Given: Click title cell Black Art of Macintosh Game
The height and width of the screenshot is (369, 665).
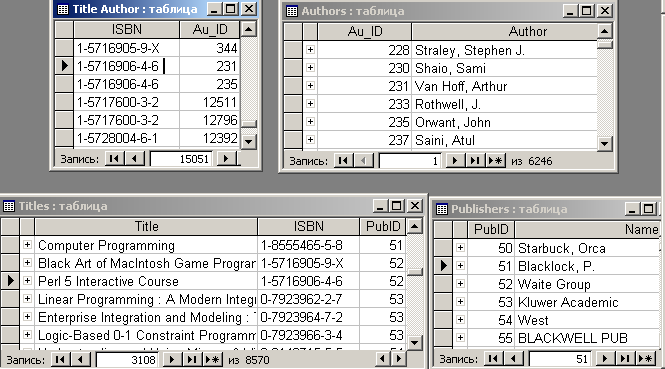Looking at the screenshot, I should click(x=146, y=263).
